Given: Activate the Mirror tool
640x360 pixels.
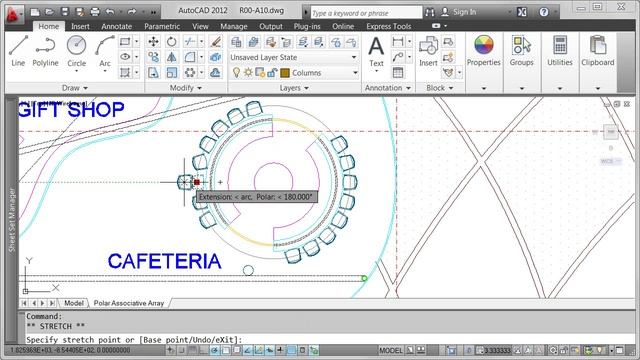Looking at the screenshot, I should coord(171,57).
